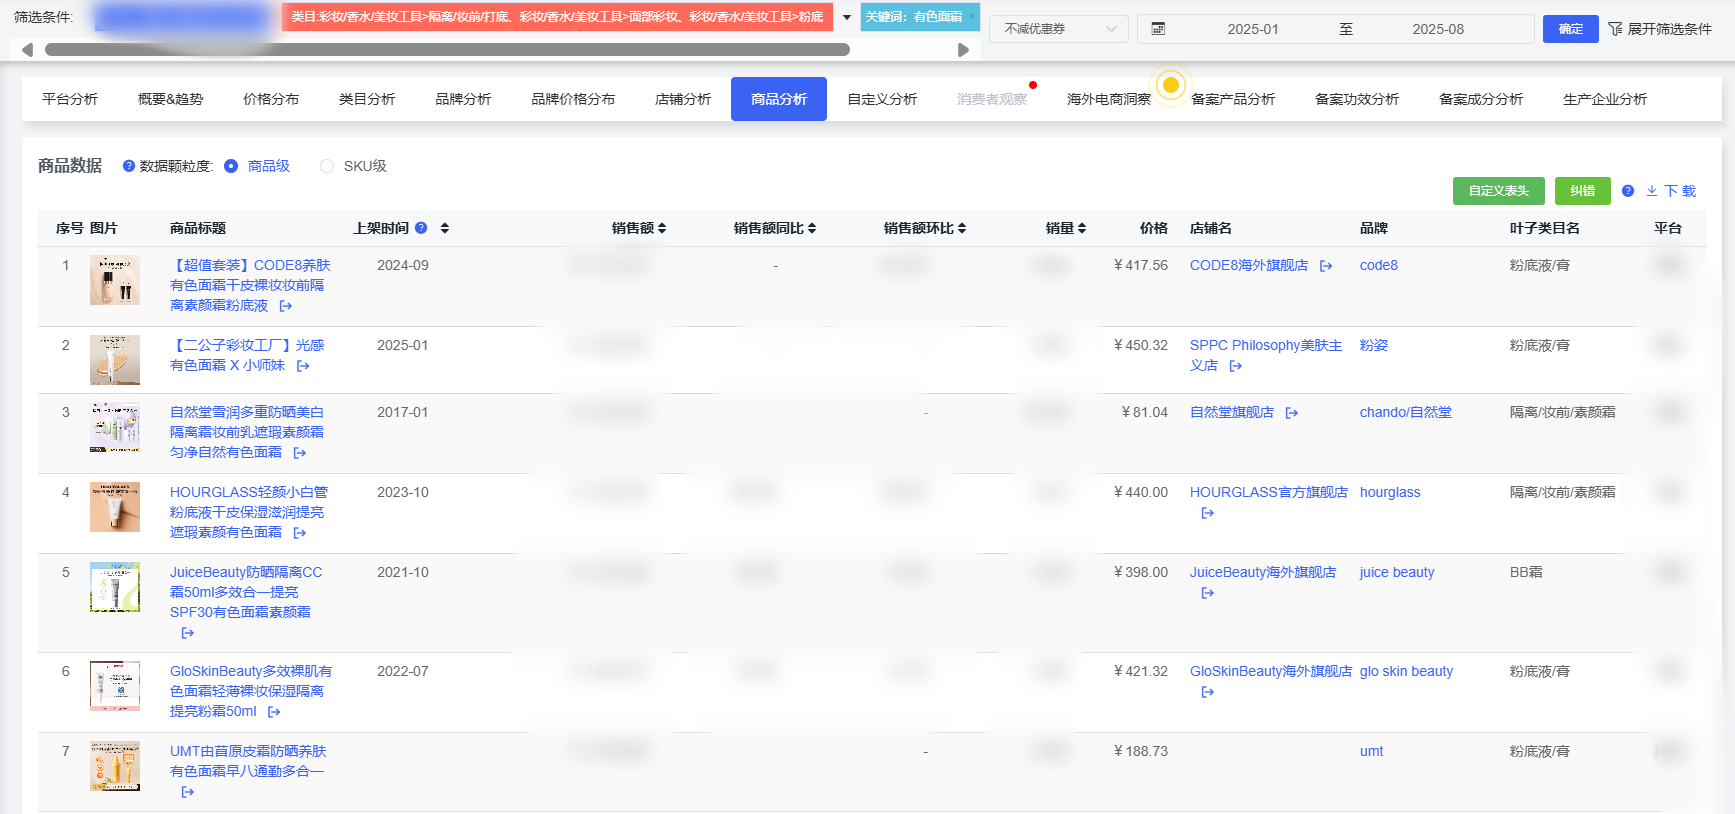Switch to the 品牌分析 tab
1735x814 pixels.
pos(463,99)
